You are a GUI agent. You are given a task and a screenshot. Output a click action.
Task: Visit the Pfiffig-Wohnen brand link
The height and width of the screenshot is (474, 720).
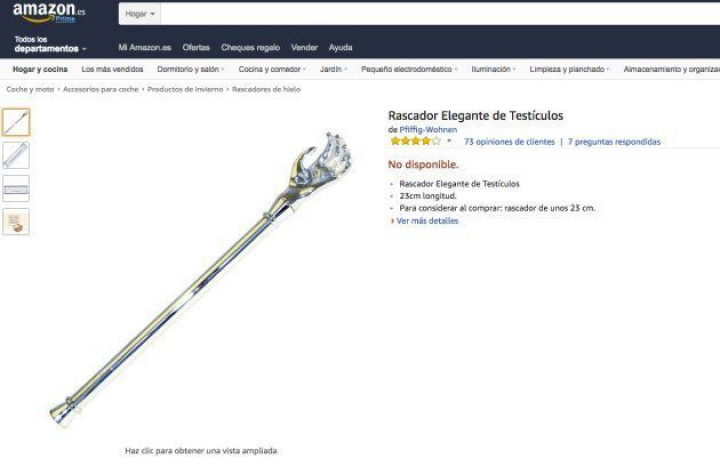click(428, 130)
